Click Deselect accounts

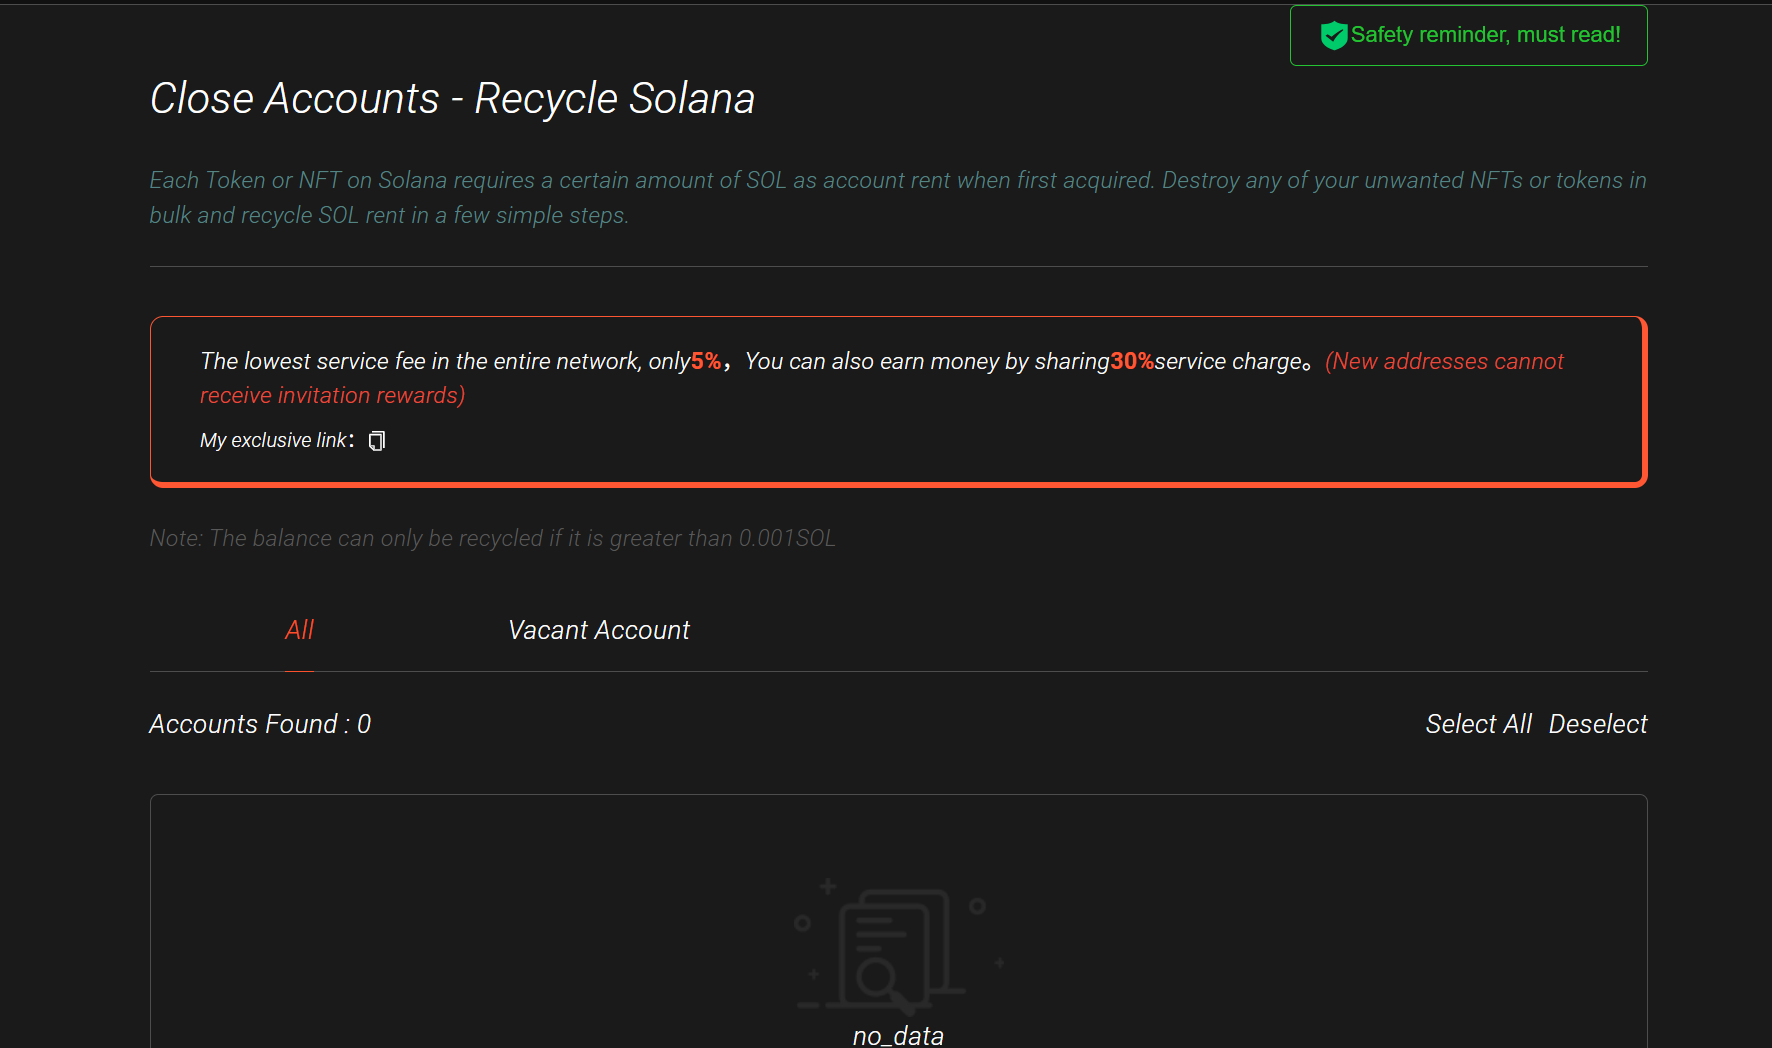click(1598, 724)
